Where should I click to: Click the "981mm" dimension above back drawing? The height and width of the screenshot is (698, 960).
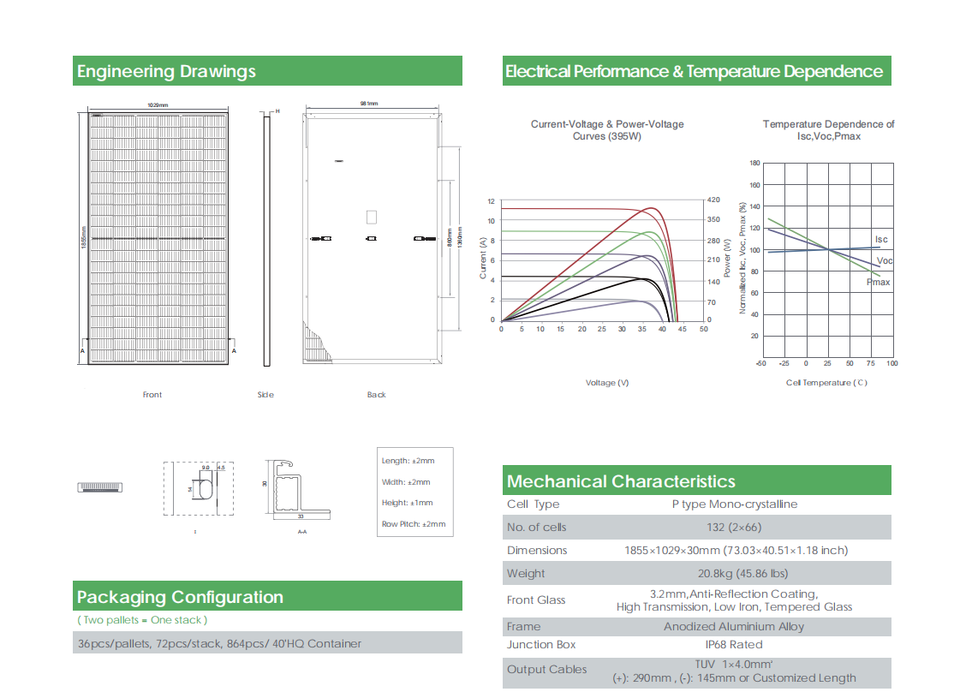(x=369, y=104)
